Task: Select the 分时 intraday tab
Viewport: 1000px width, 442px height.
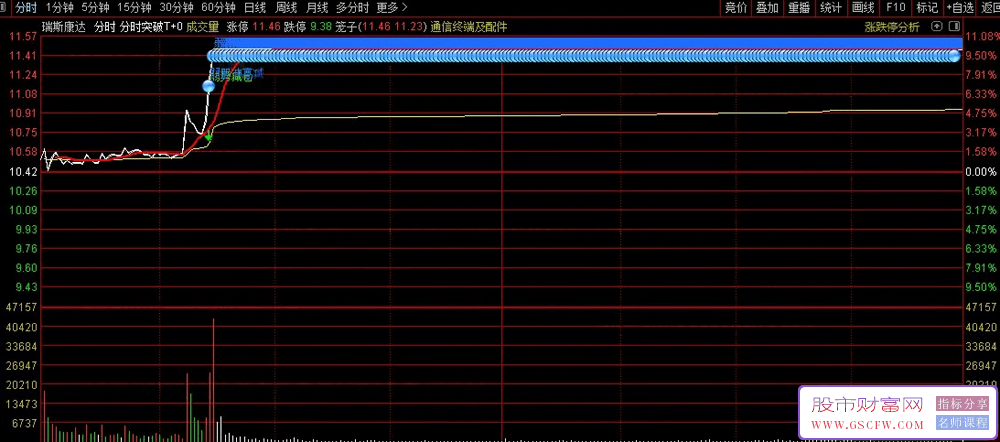Action: tap(26, 8)
